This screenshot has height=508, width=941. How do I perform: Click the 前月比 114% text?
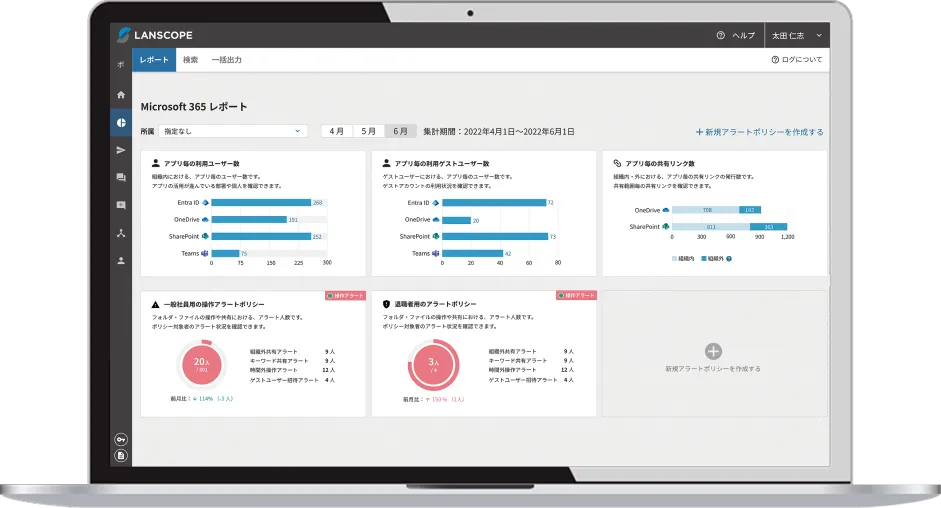coord(202,399)
